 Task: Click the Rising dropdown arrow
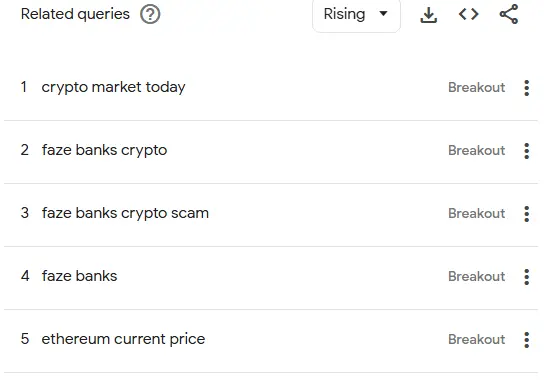[383, 14]
